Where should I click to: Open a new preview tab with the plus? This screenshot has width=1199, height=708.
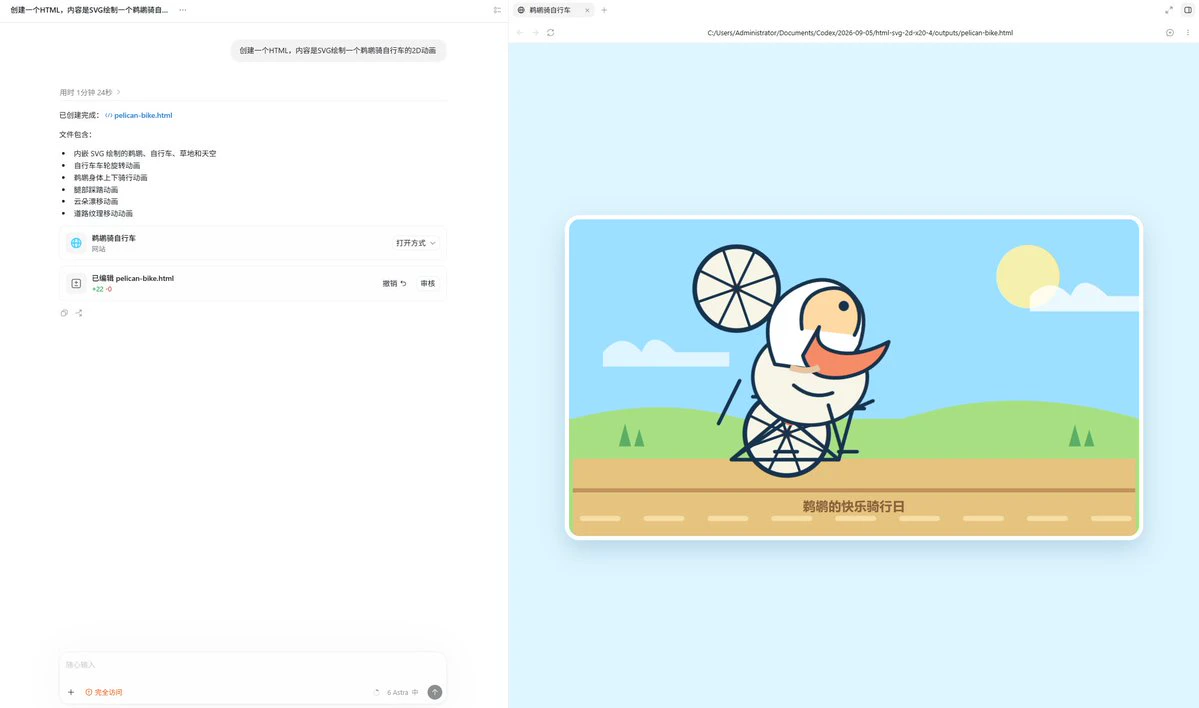[x=604, y=10]
